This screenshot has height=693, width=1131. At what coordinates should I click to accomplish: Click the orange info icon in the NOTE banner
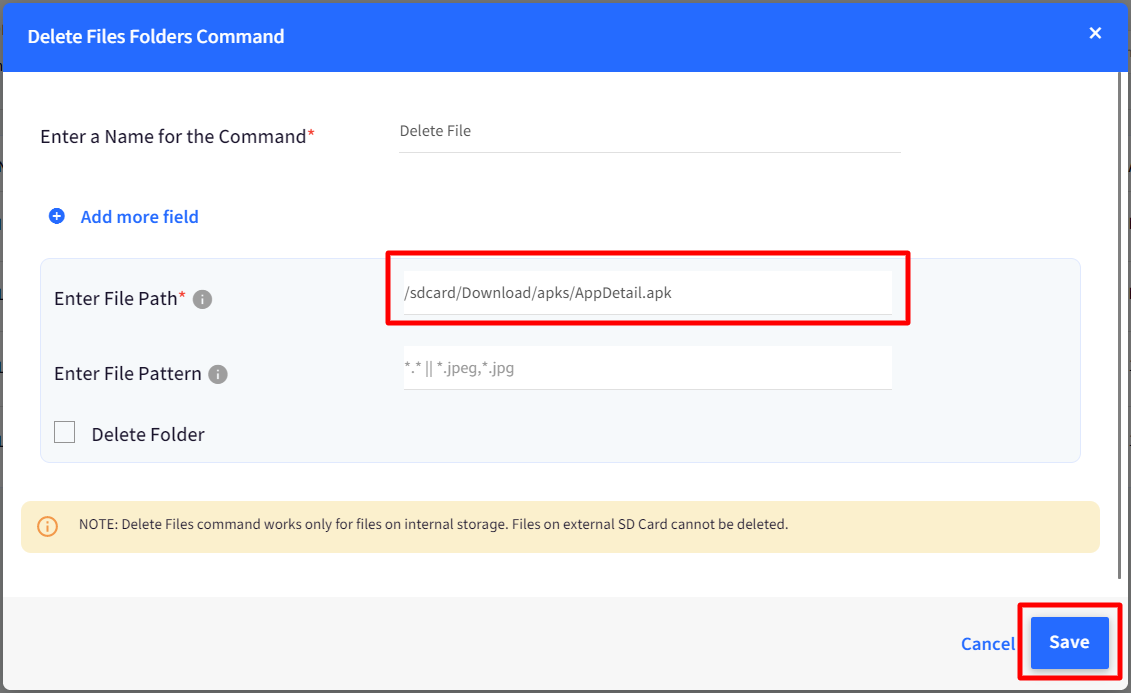[48, 526]
